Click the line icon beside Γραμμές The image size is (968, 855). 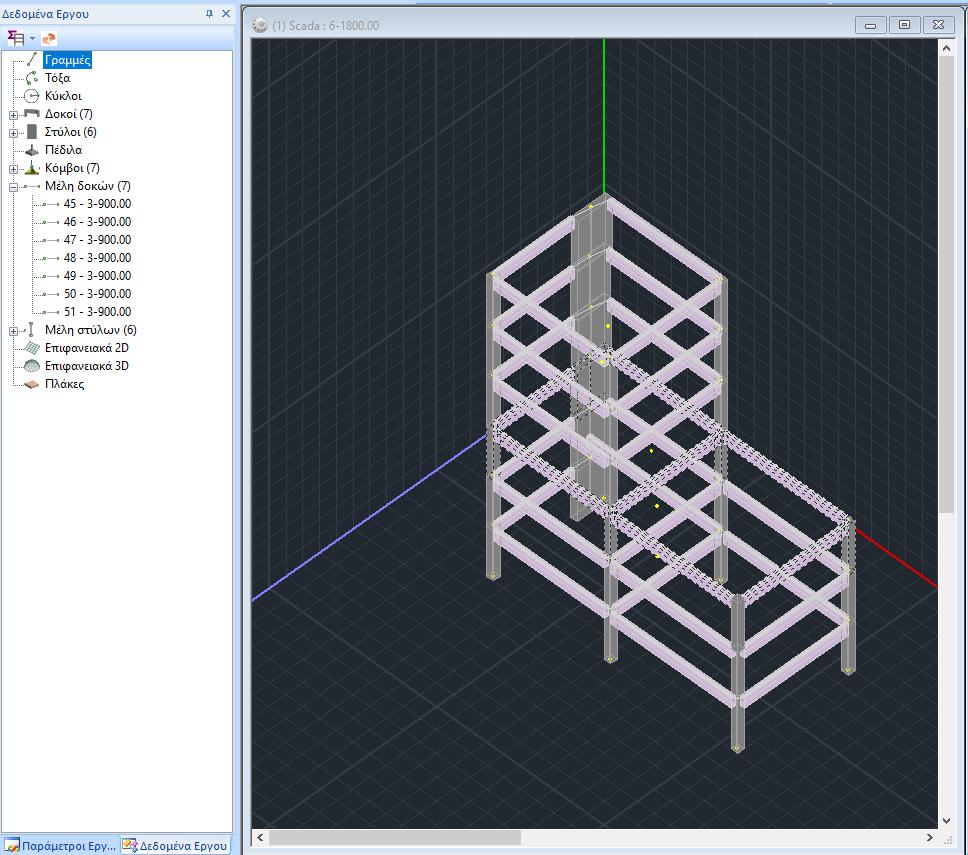[x=32, y=60]
